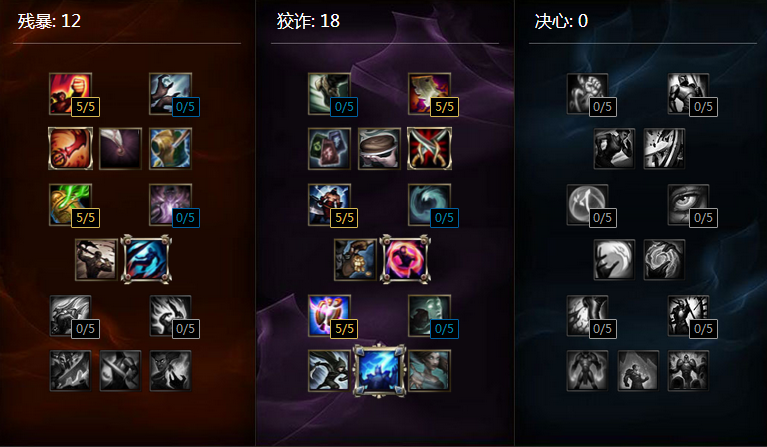Click the grey eye mastery in 决心
Viewport: 767px width, 447px height.
[x=688, y=205]
